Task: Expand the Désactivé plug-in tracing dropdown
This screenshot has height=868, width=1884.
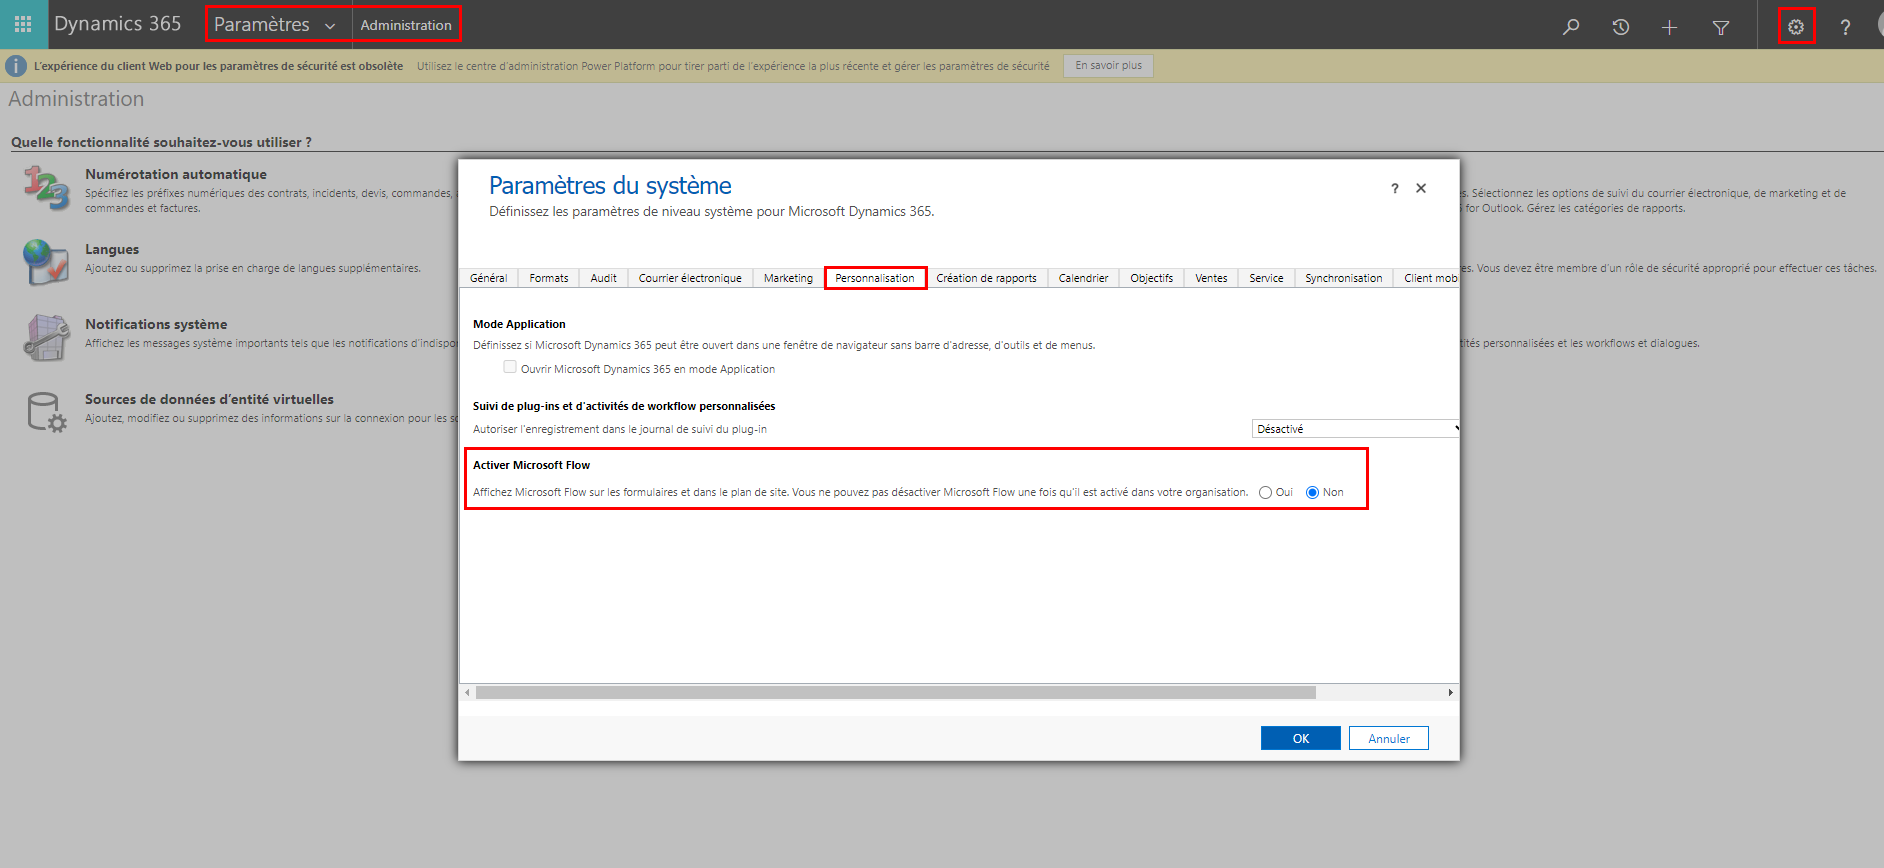Action: pyautogui.click(x=1355, y=429)
